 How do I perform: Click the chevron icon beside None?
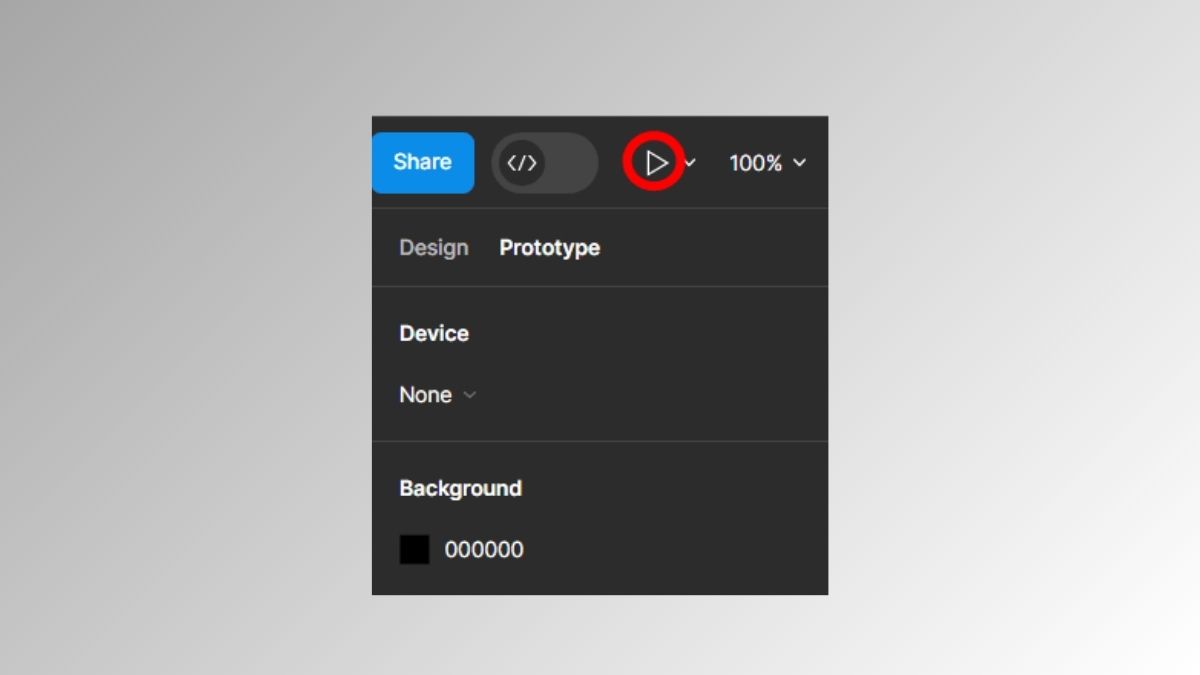469,395
